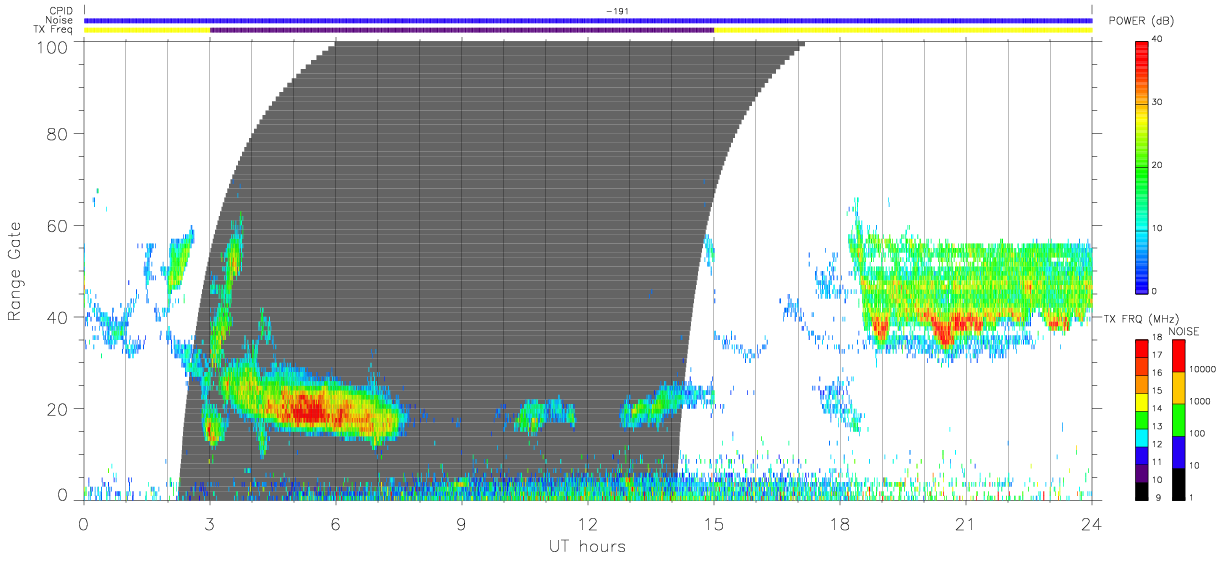Click the red echo patch near 5 UT, gate 20

click(308, 409)
